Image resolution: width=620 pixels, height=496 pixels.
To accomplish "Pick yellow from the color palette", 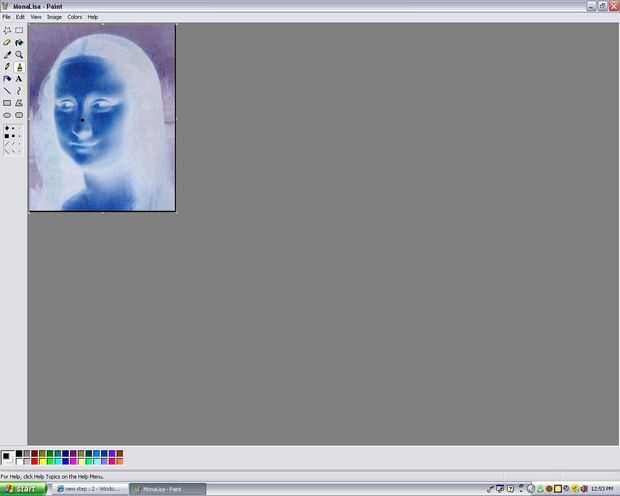I will (x=42, y=461).
